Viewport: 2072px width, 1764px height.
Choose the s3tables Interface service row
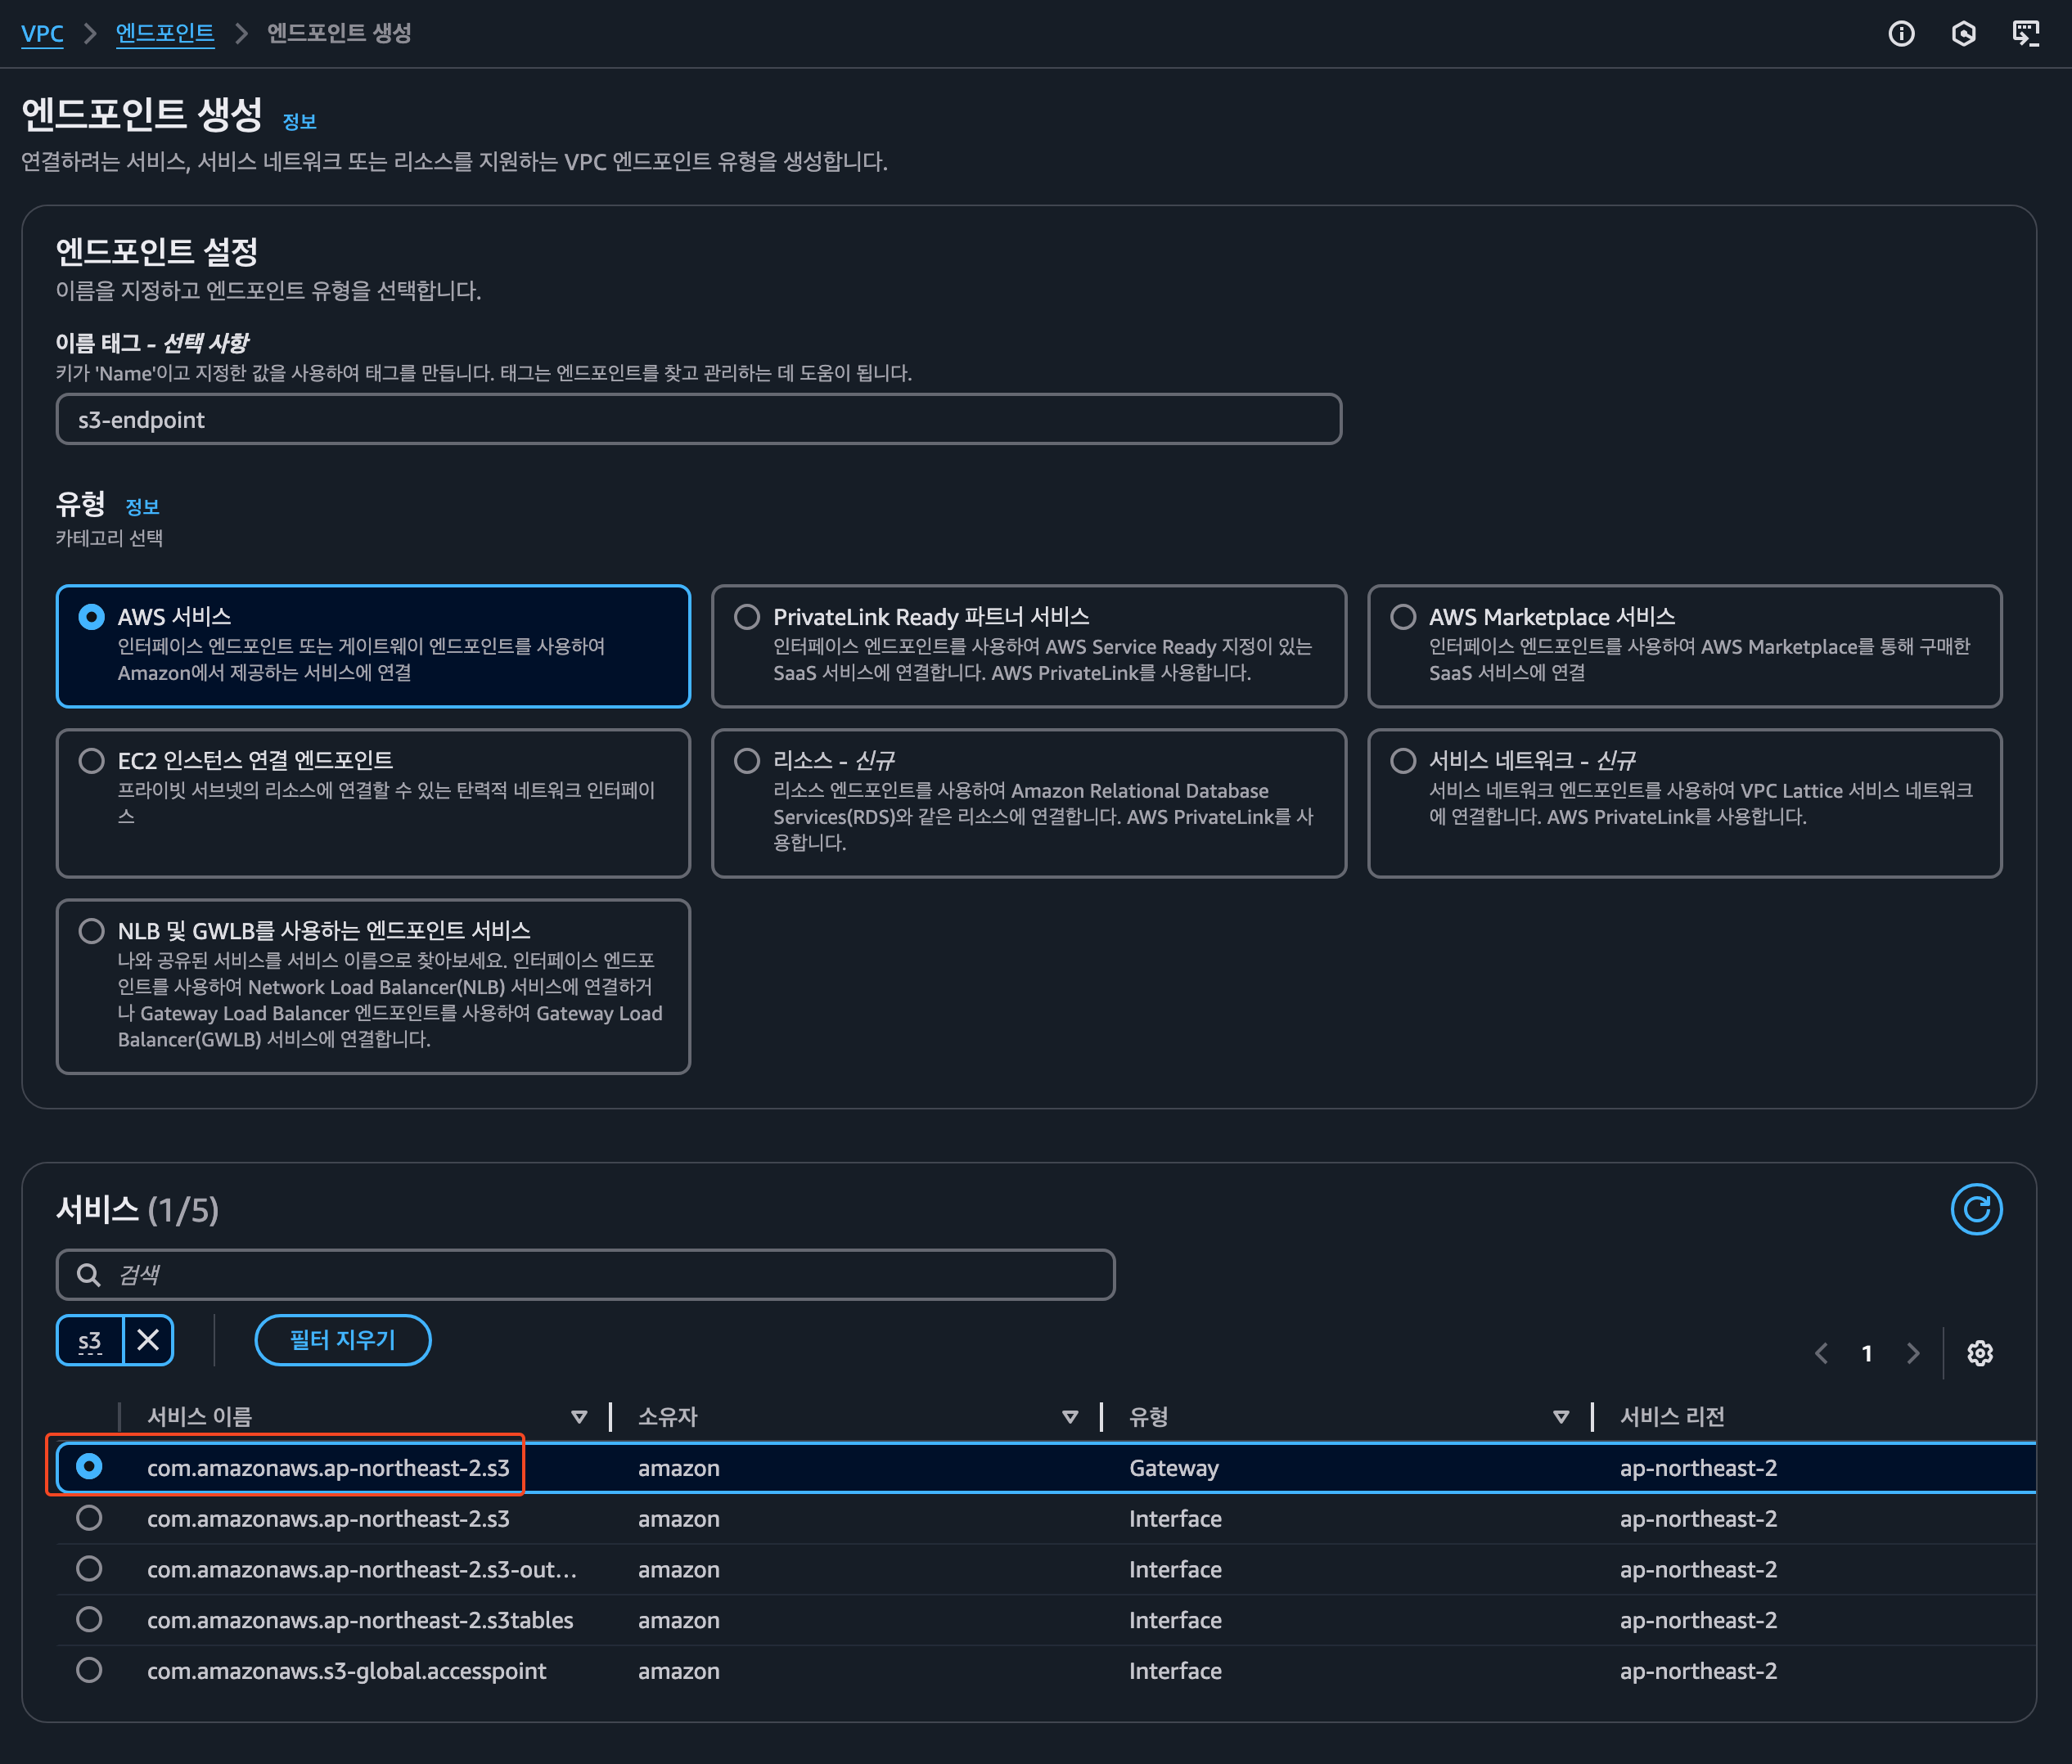89,1619
